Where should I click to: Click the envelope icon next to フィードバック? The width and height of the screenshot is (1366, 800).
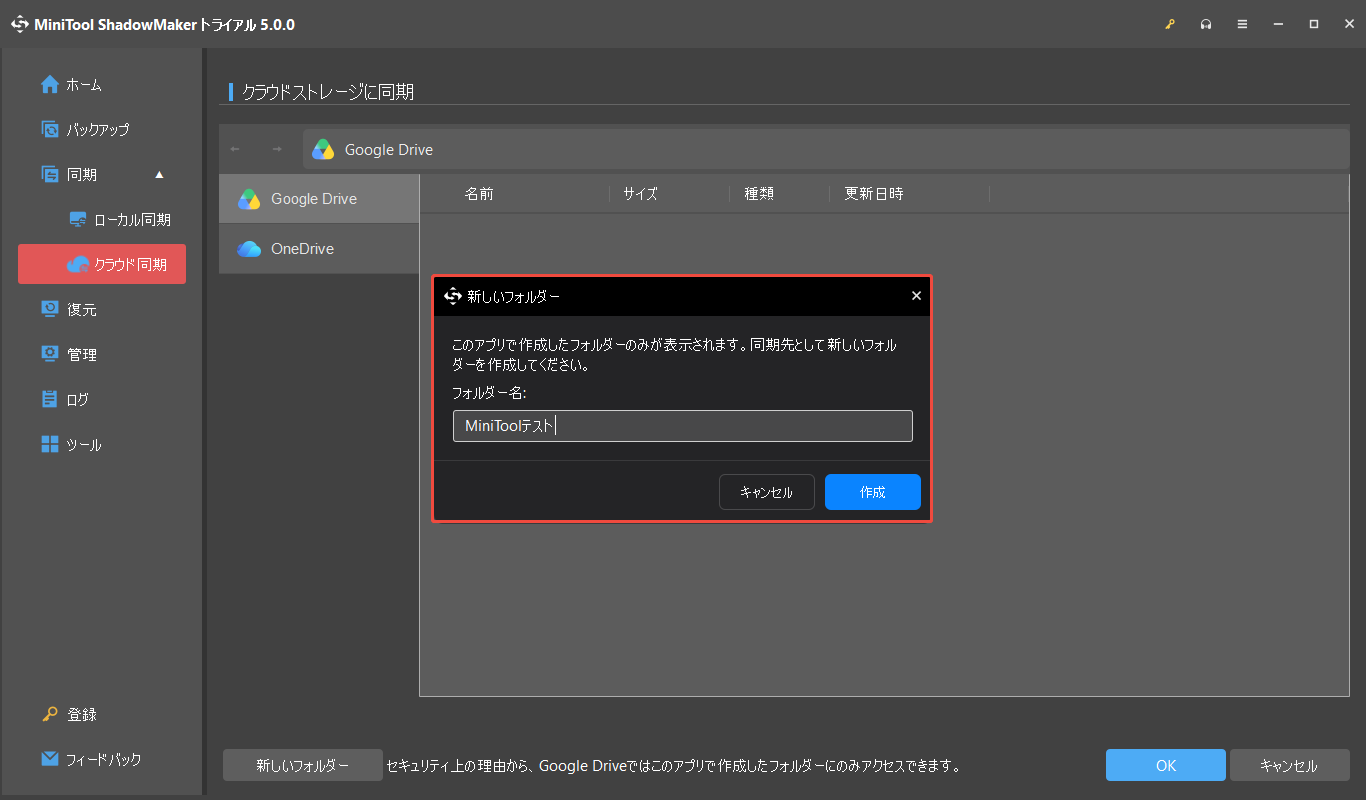(x=50, y=759)
